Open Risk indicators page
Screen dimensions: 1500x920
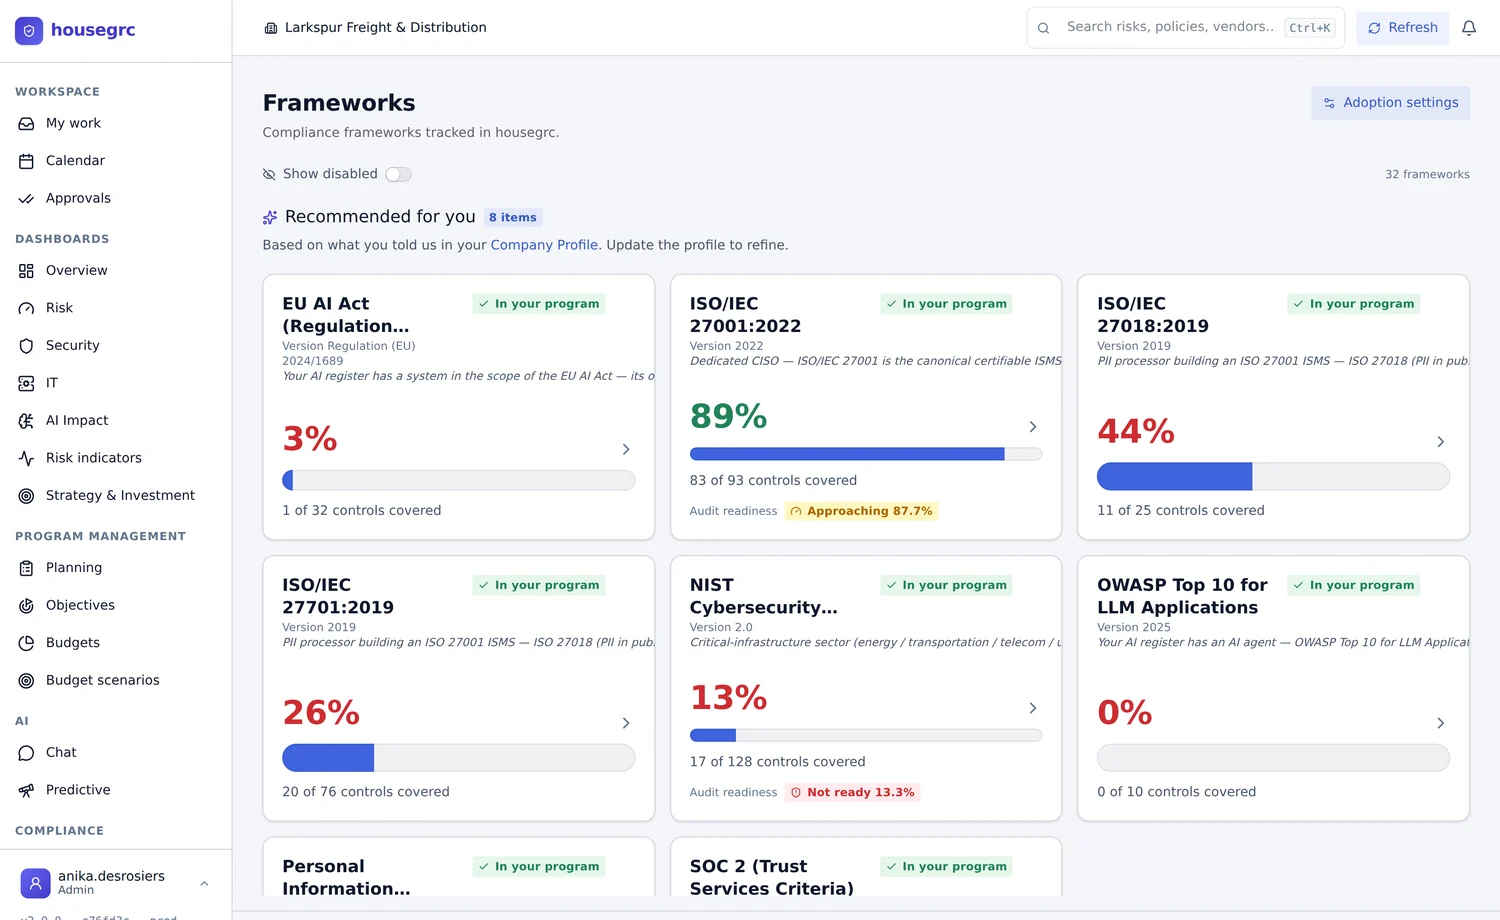[x=116, y=458]
